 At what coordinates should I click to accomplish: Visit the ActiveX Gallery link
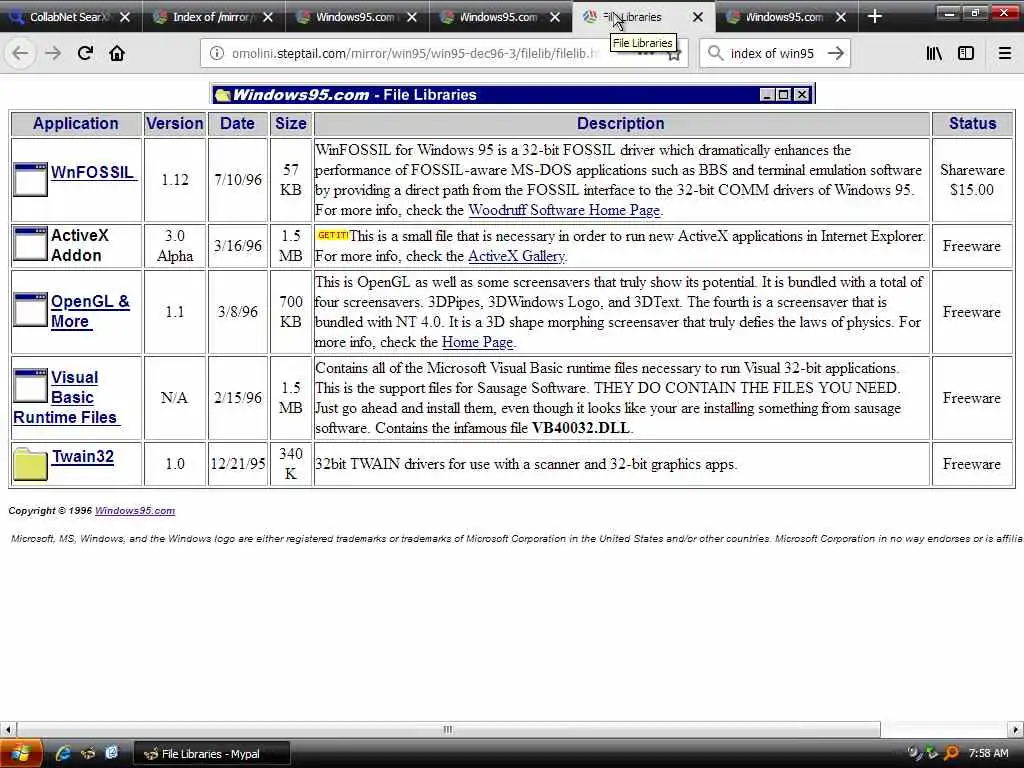517,256
